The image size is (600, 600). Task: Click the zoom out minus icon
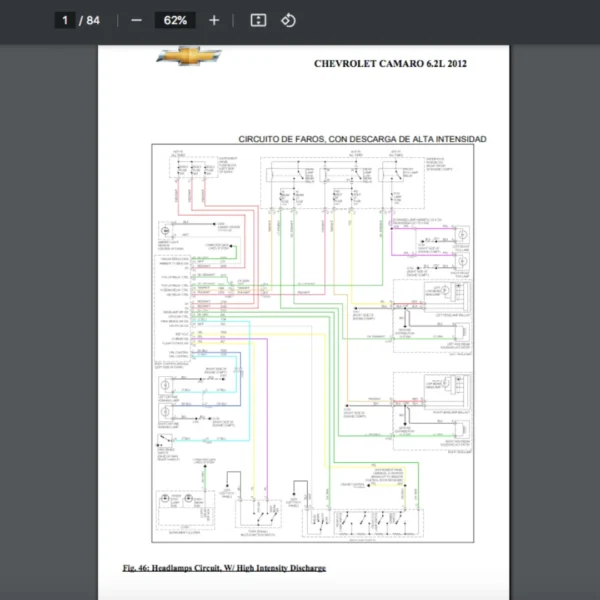(x=136, y=20)
